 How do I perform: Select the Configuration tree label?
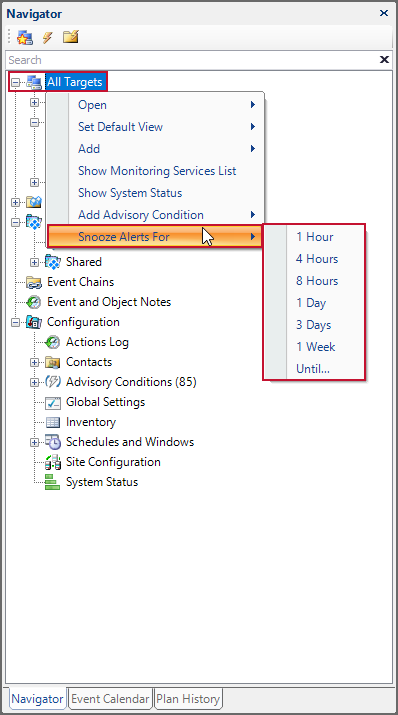(x=83, y=322)
